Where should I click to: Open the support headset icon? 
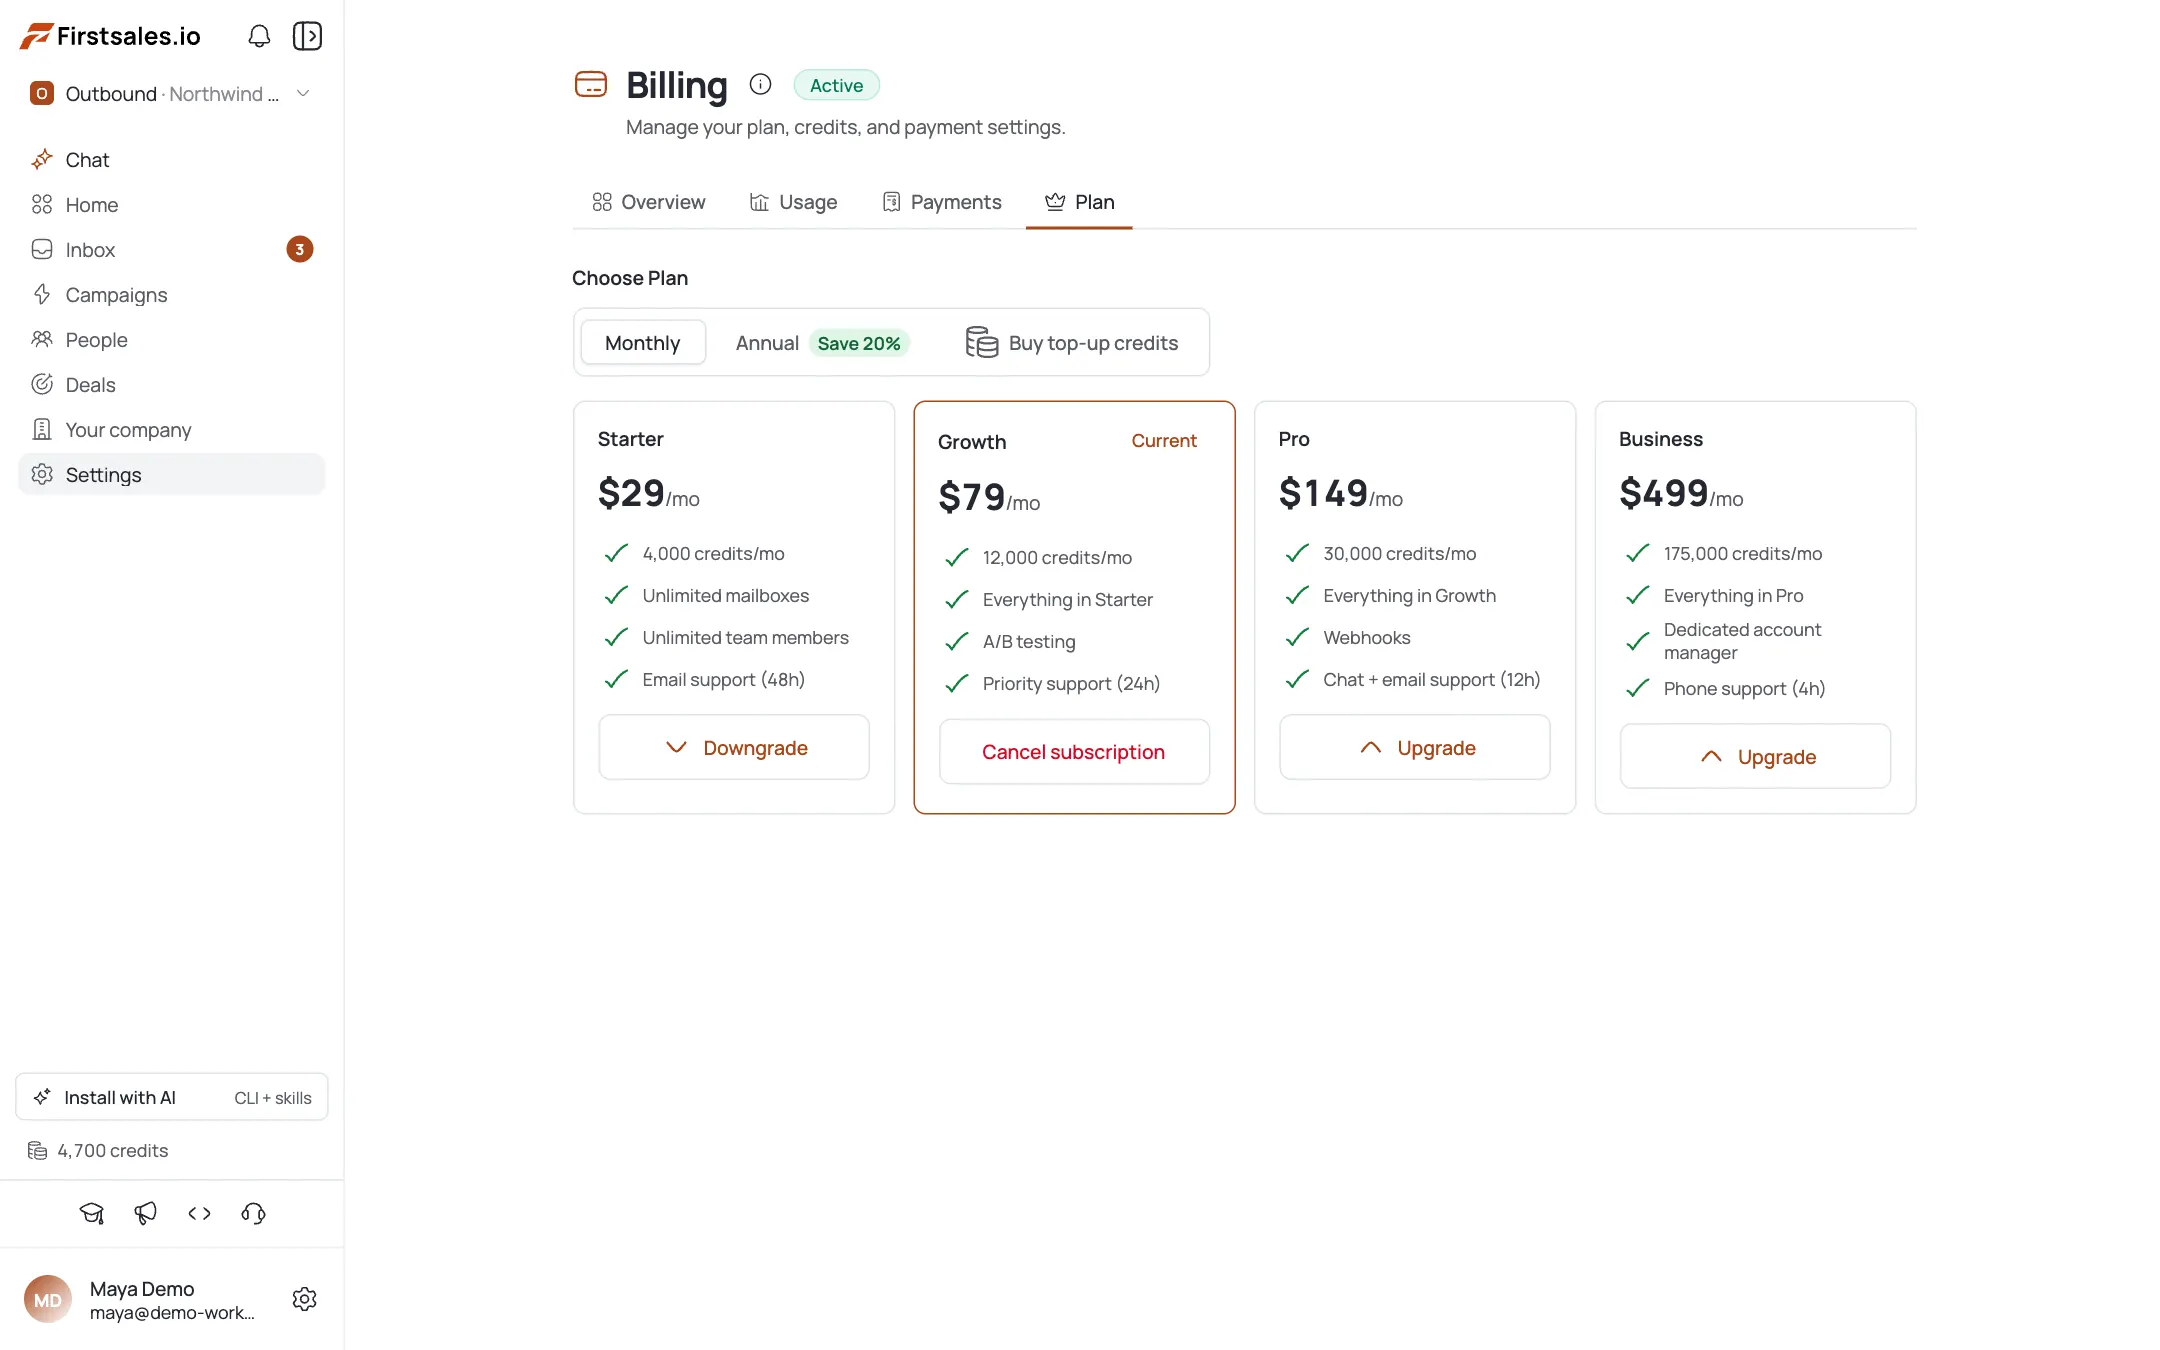pyautogui.click(x=254, y=1213)
